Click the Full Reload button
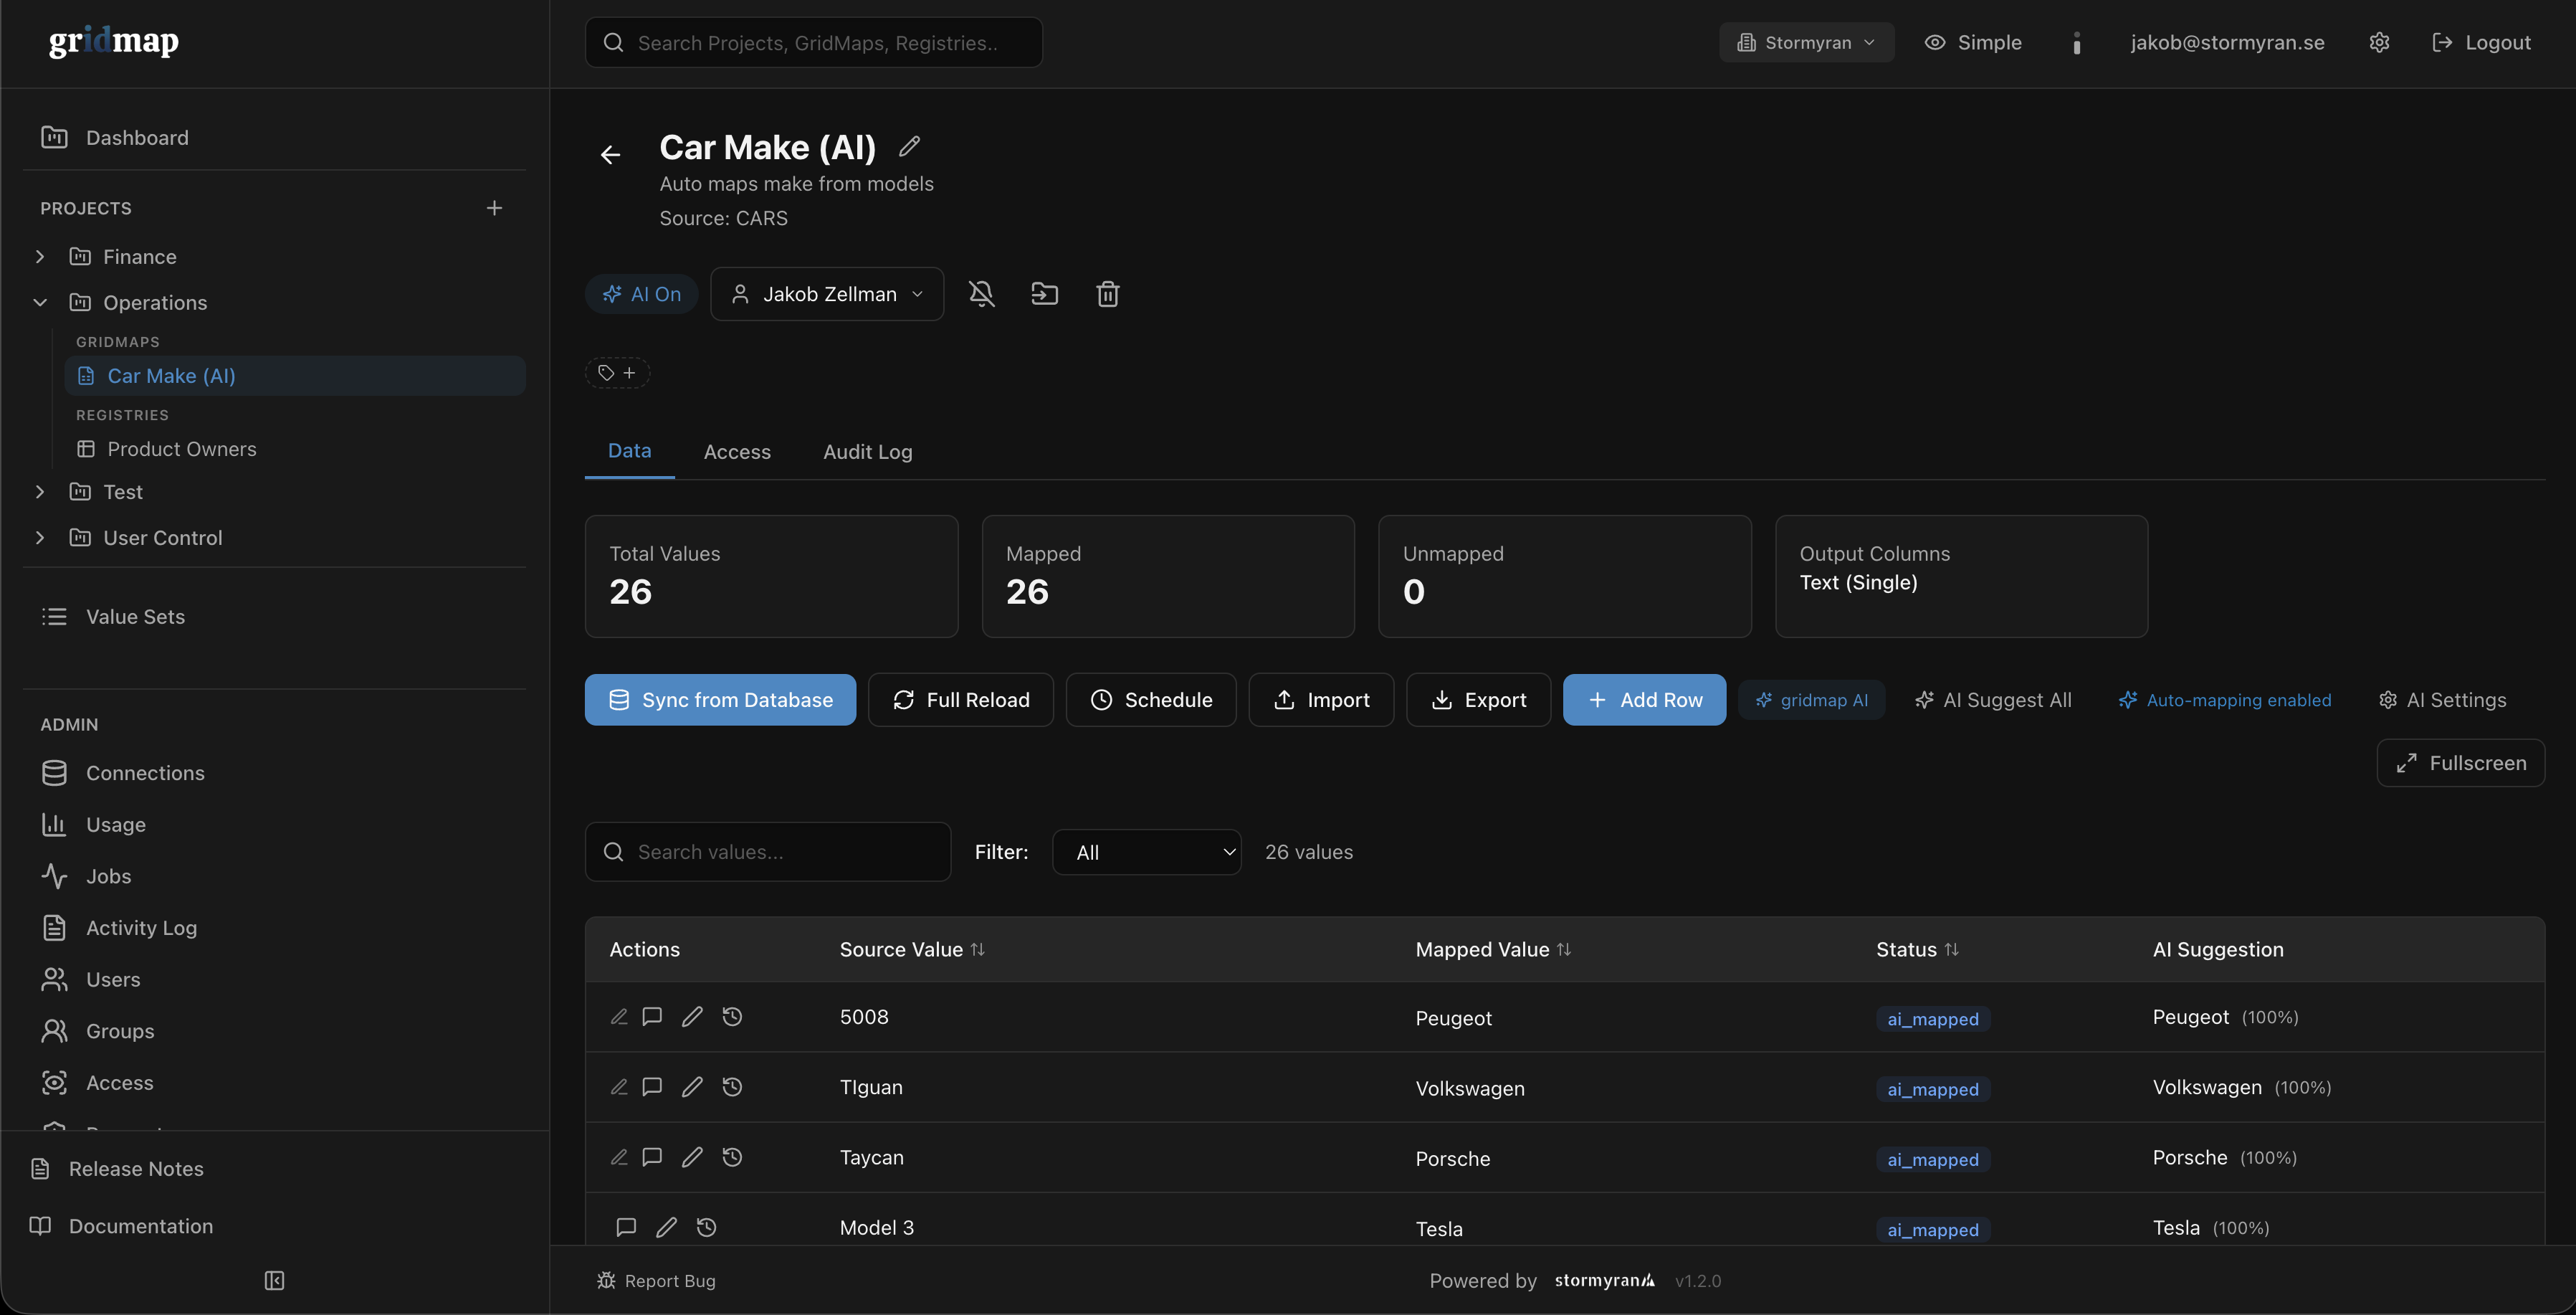This screenshot has height=1315, width=2576. [960, 700]
